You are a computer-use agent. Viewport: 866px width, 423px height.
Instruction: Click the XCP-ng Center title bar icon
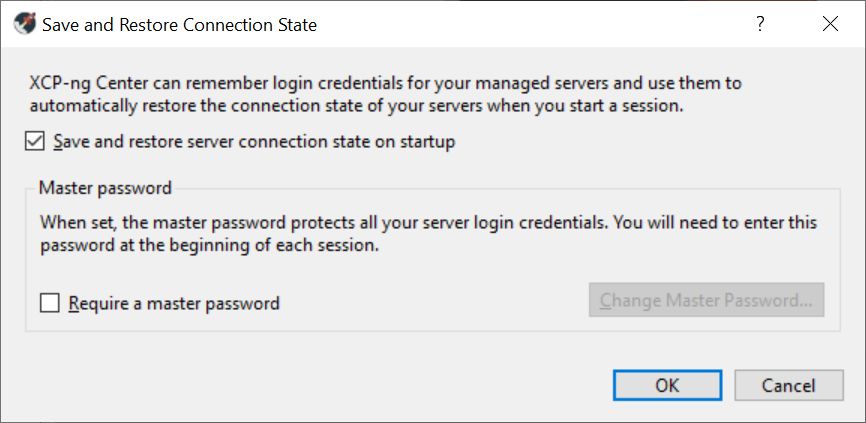pyautogui.click(x=23, y=25)
